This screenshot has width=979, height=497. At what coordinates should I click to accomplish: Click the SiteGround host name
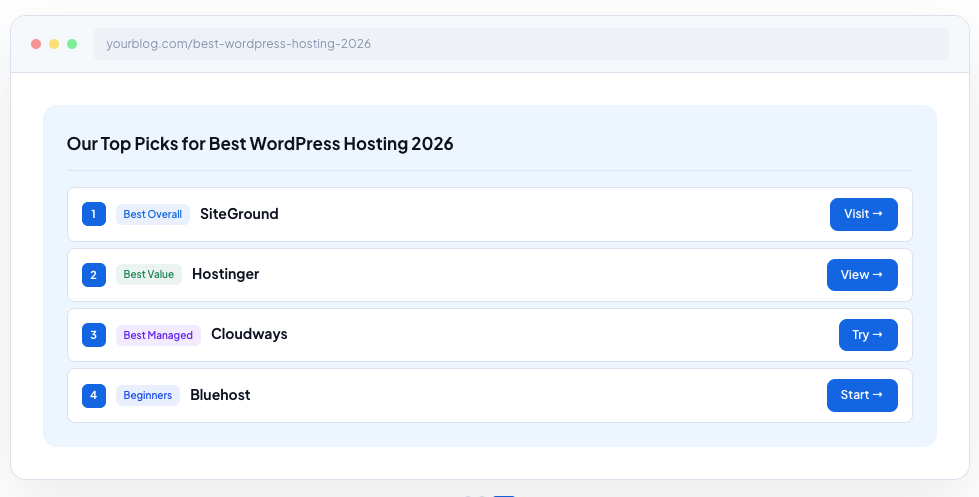point(239,214)
